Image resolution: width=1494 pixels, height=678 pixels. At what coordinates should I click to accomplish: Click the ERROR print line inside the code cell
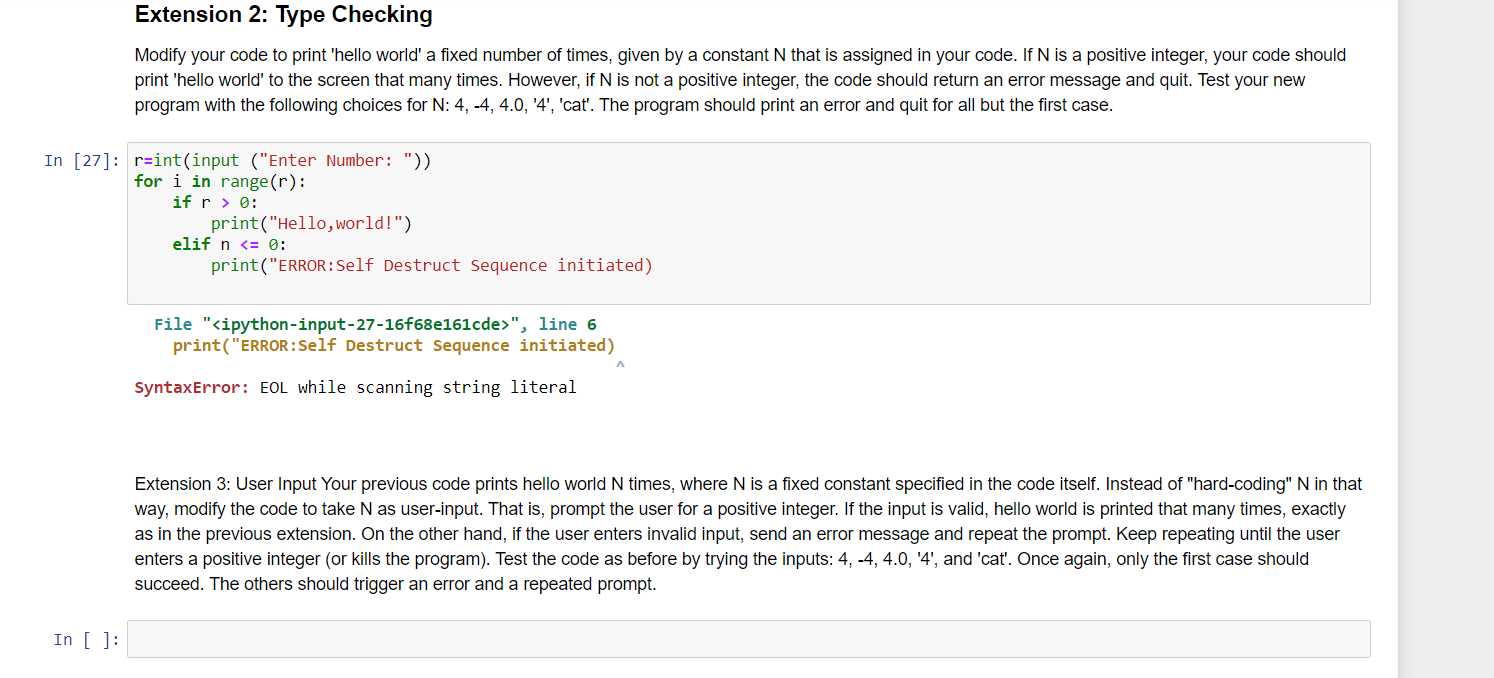coord(431,265)
